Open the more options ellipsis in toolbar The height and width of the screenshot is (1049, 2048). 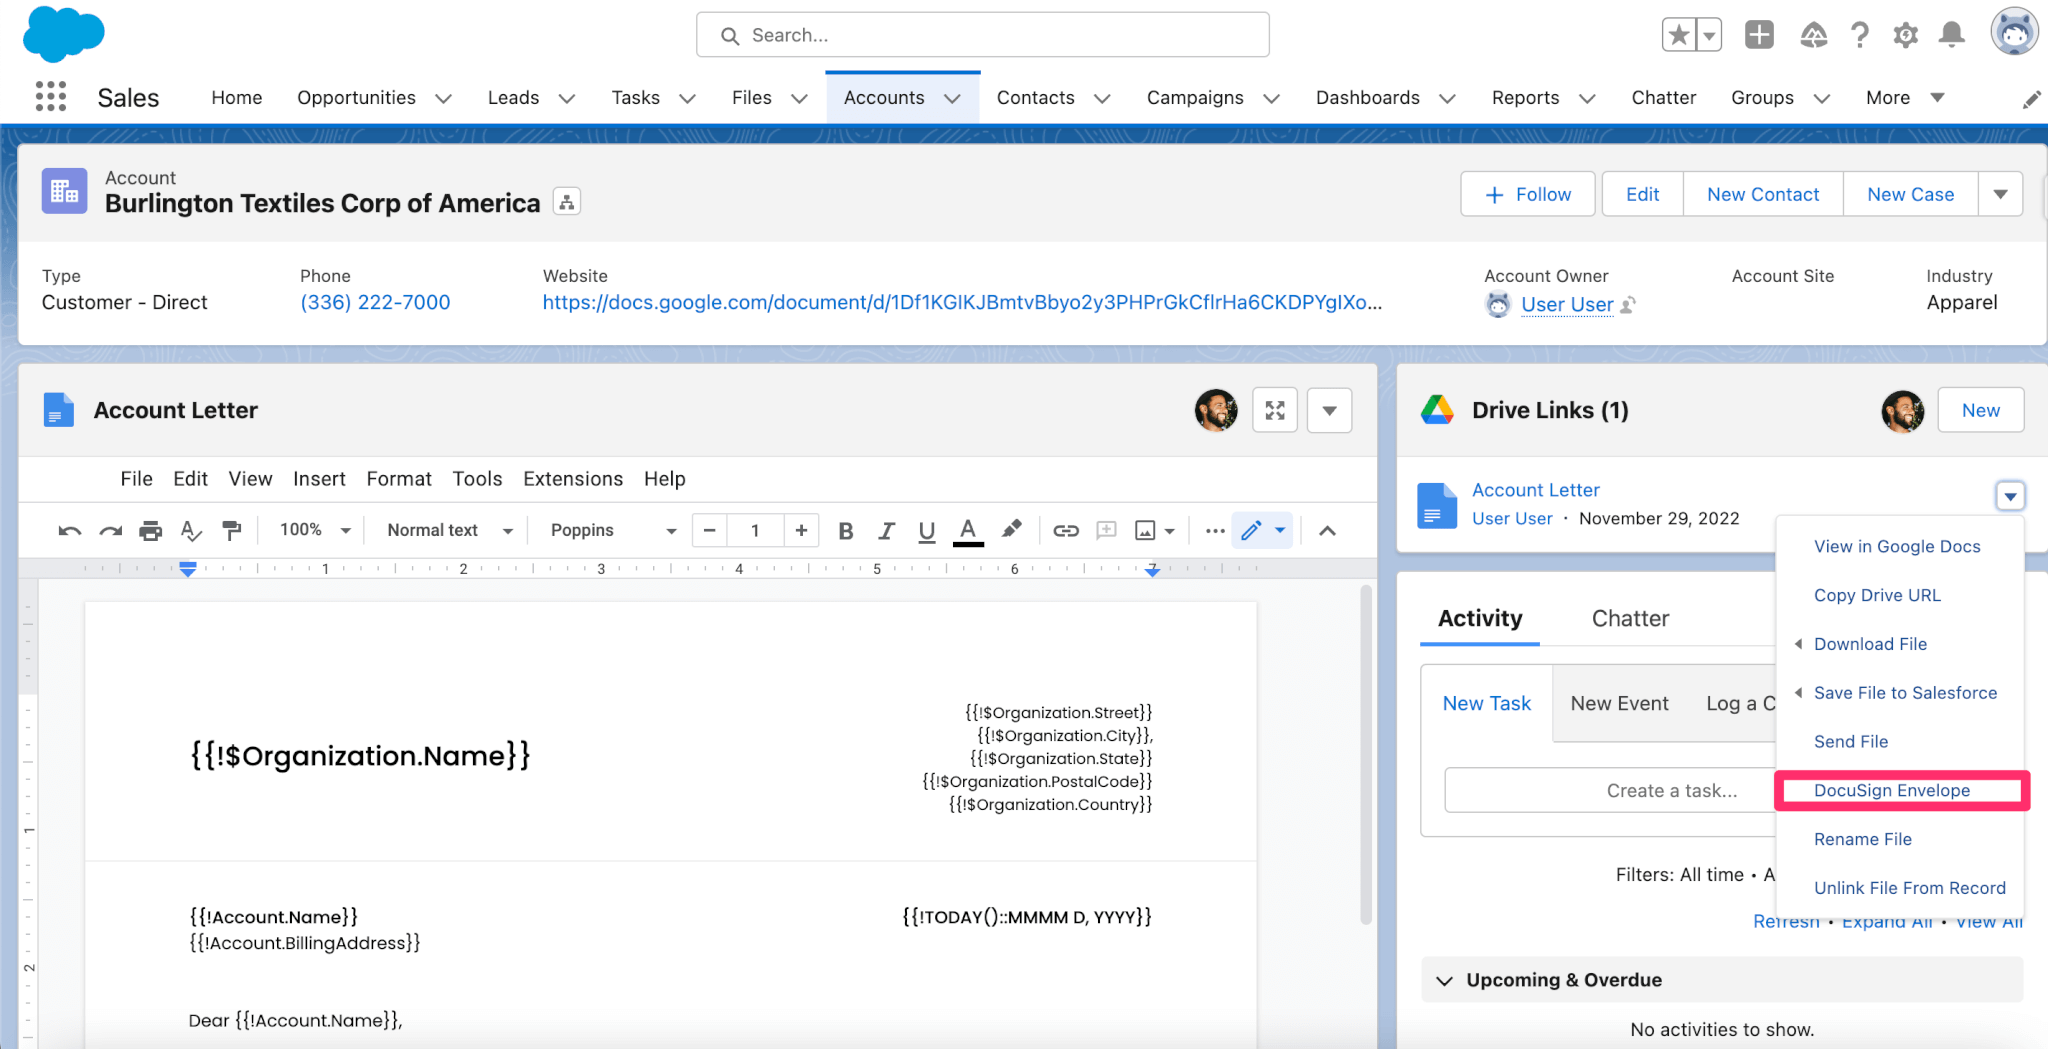tap(1215, 531)
